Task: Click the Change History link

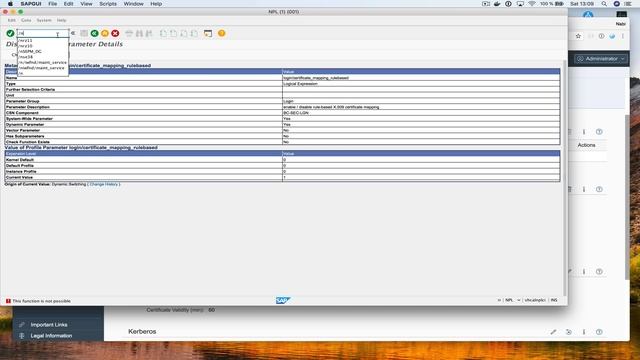Action: [x=104, y=184]
